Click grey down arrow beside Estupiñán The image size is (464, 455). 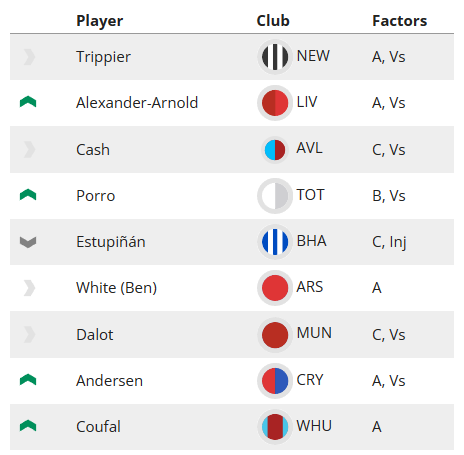click(28, 242)
